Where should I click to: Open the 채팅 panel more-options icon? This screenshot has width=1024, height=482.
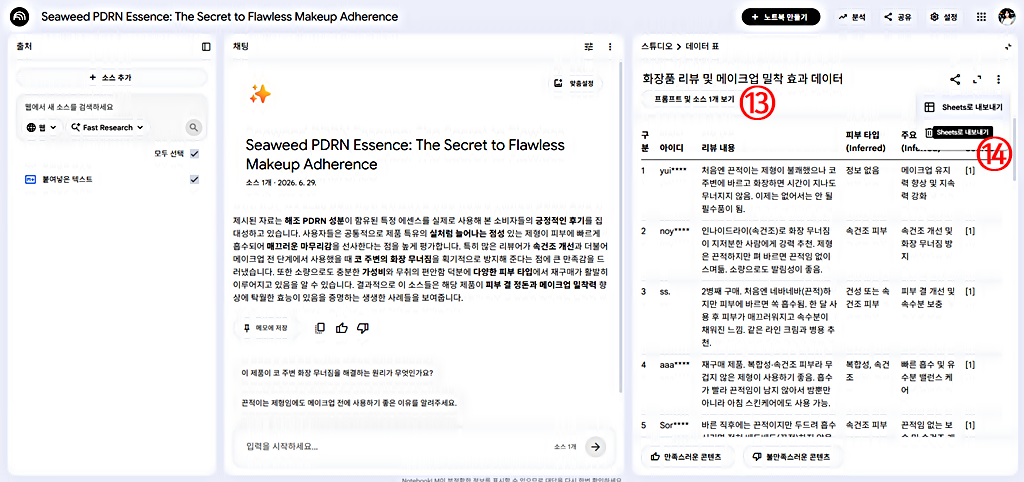pyautogui.click(x=610, y=47)
